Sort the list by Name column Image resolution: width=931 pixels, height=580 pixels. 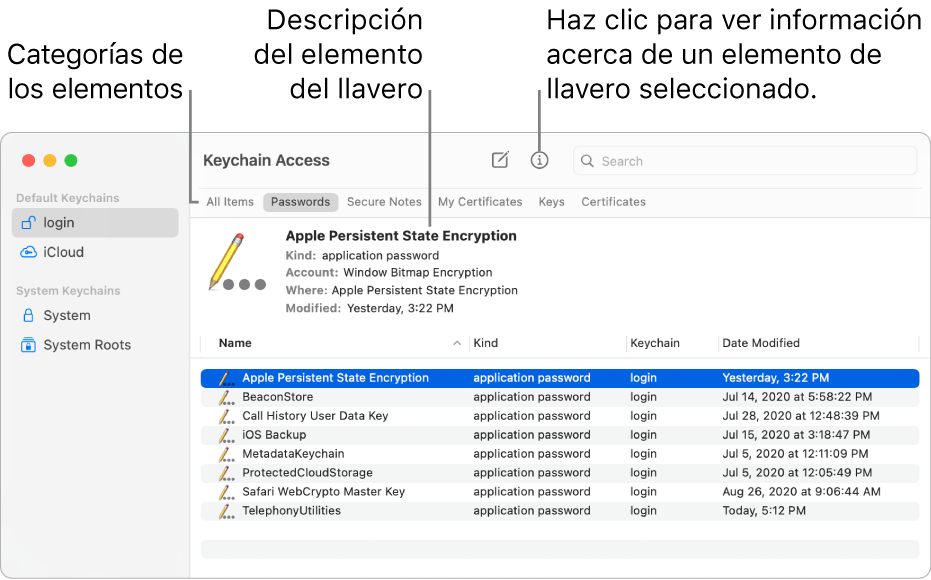click(235, 343)
